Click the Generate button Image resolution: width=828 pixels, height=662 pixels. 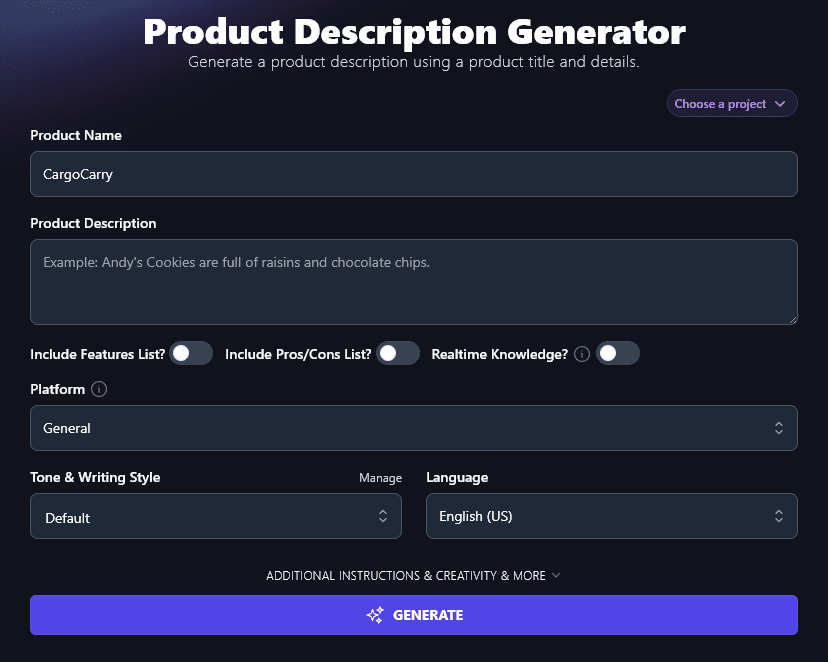[414, 615]
